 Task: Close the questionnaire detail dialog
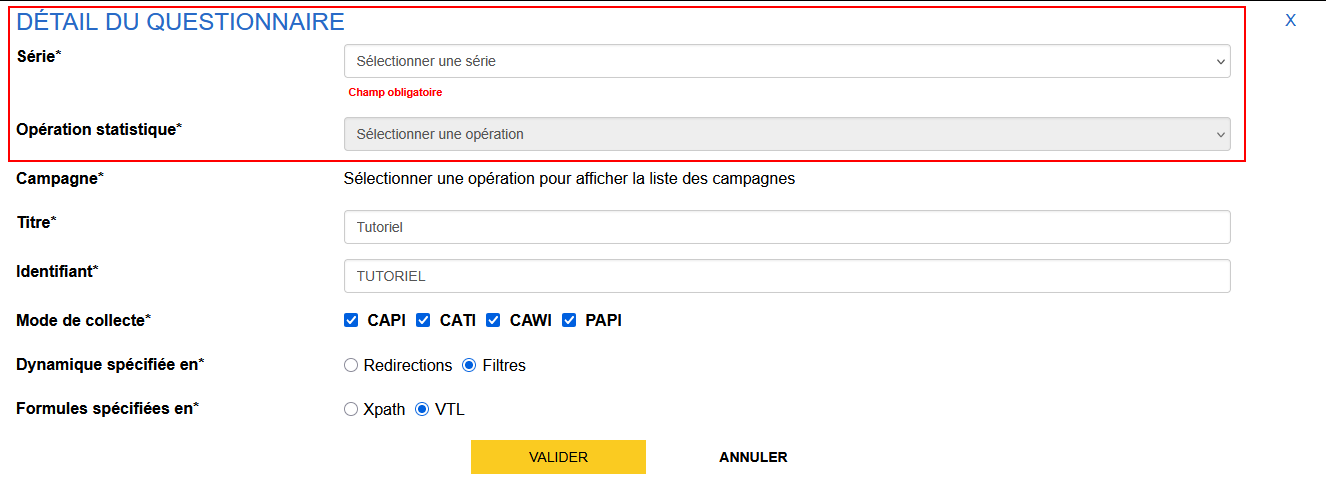[x=1290, y=20]
